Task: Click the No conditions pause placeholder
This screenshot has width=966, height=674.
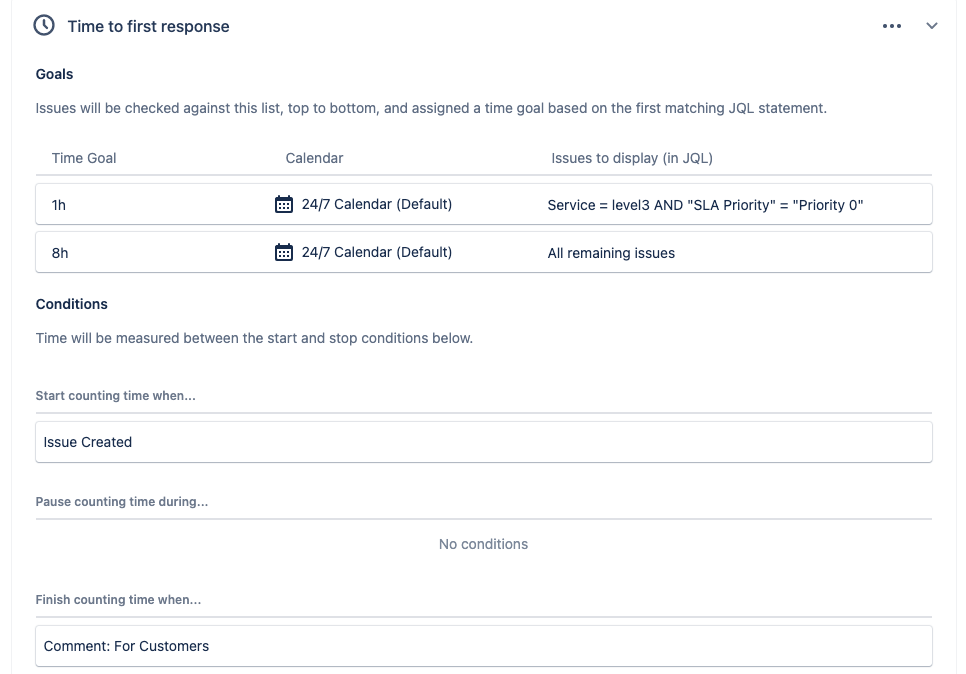Action: click(483, 544)
